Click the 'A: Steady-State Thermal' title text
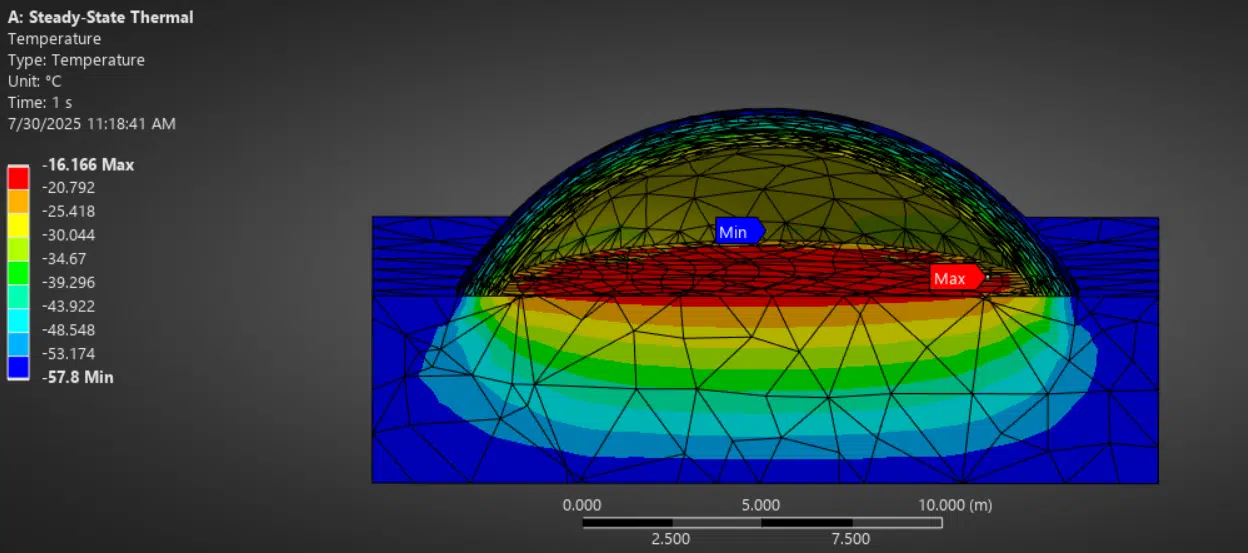The image size is (1248, 553). pyautogui.click(x=101, y=17)
